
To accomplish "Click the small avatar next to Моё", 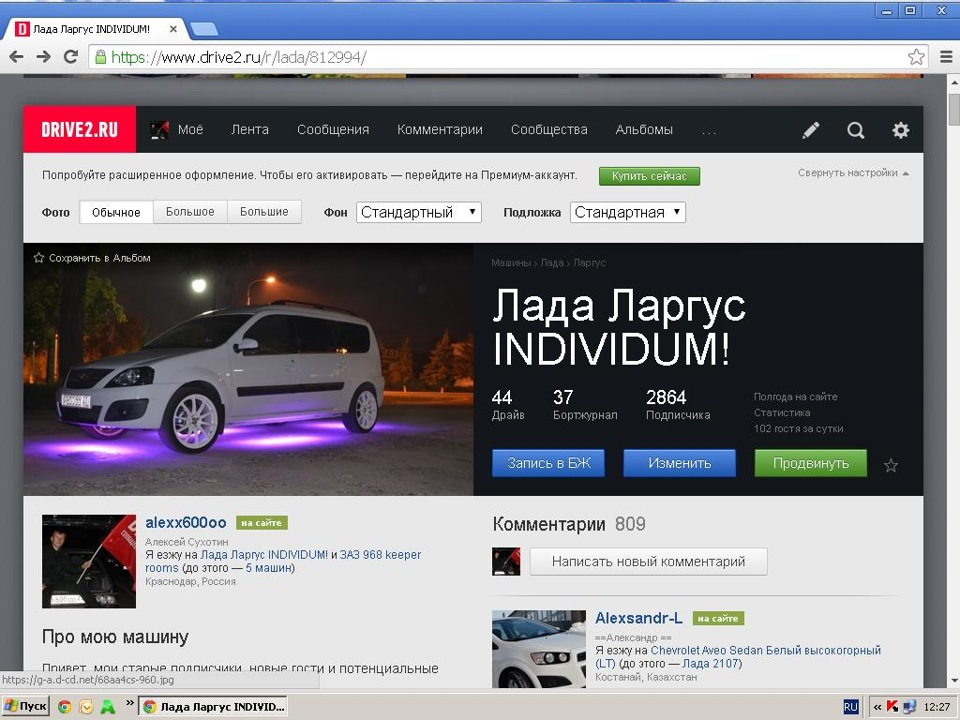I will pos(159,130).
